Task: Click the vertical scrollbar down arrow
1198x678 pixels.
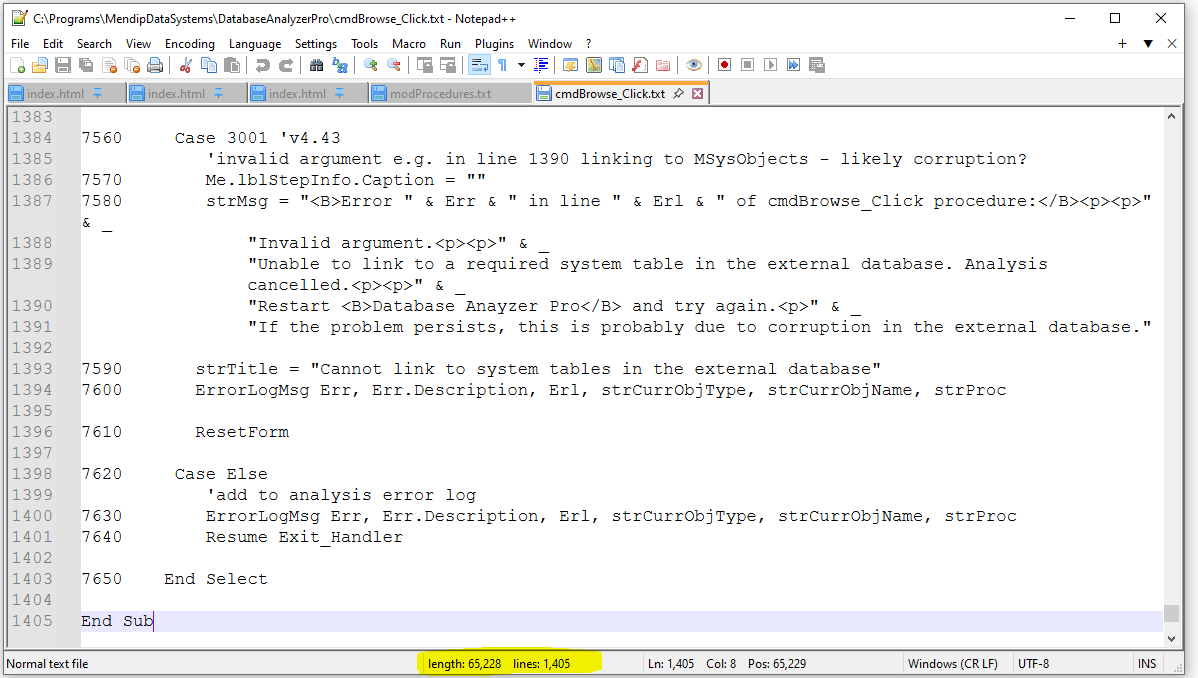Action: pyautogui.click(x=1171, y=639)
